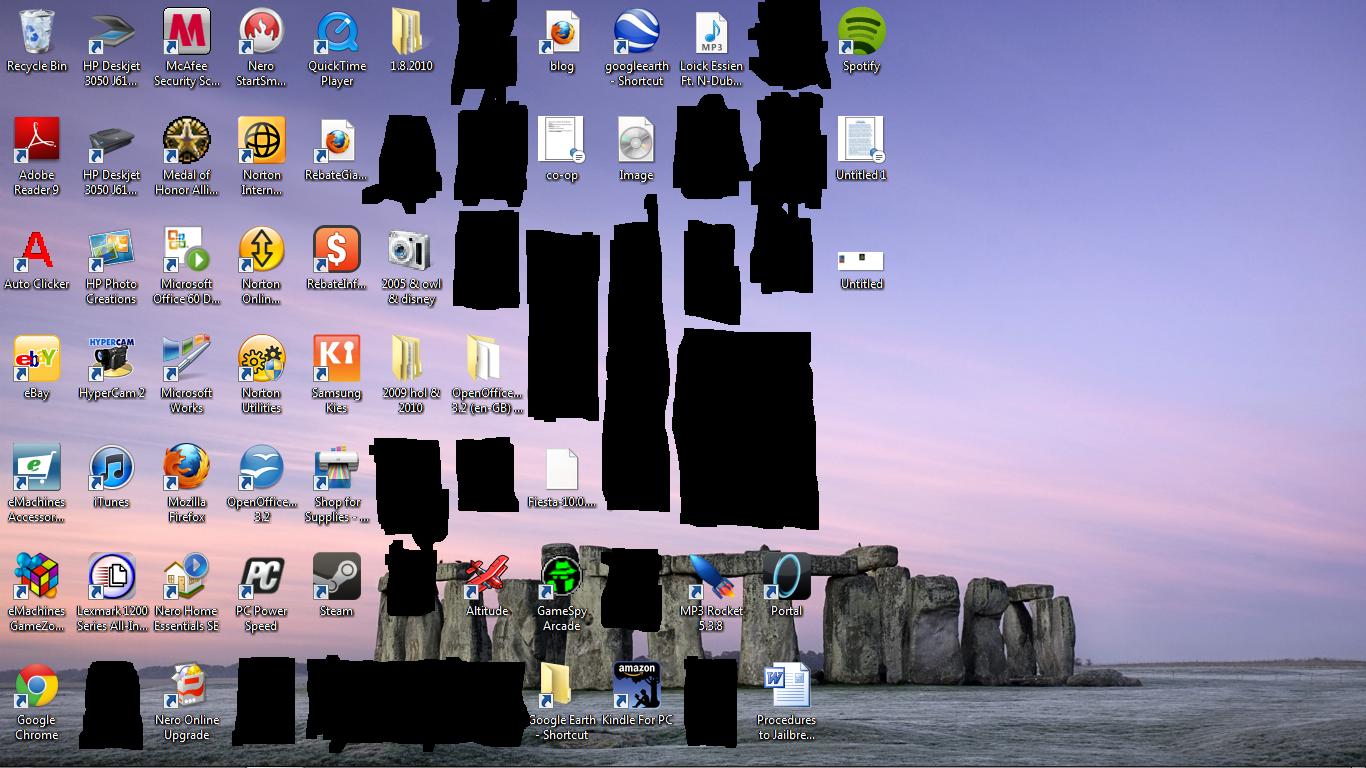Select the Untitled image thumbnail

click(861, 261)
